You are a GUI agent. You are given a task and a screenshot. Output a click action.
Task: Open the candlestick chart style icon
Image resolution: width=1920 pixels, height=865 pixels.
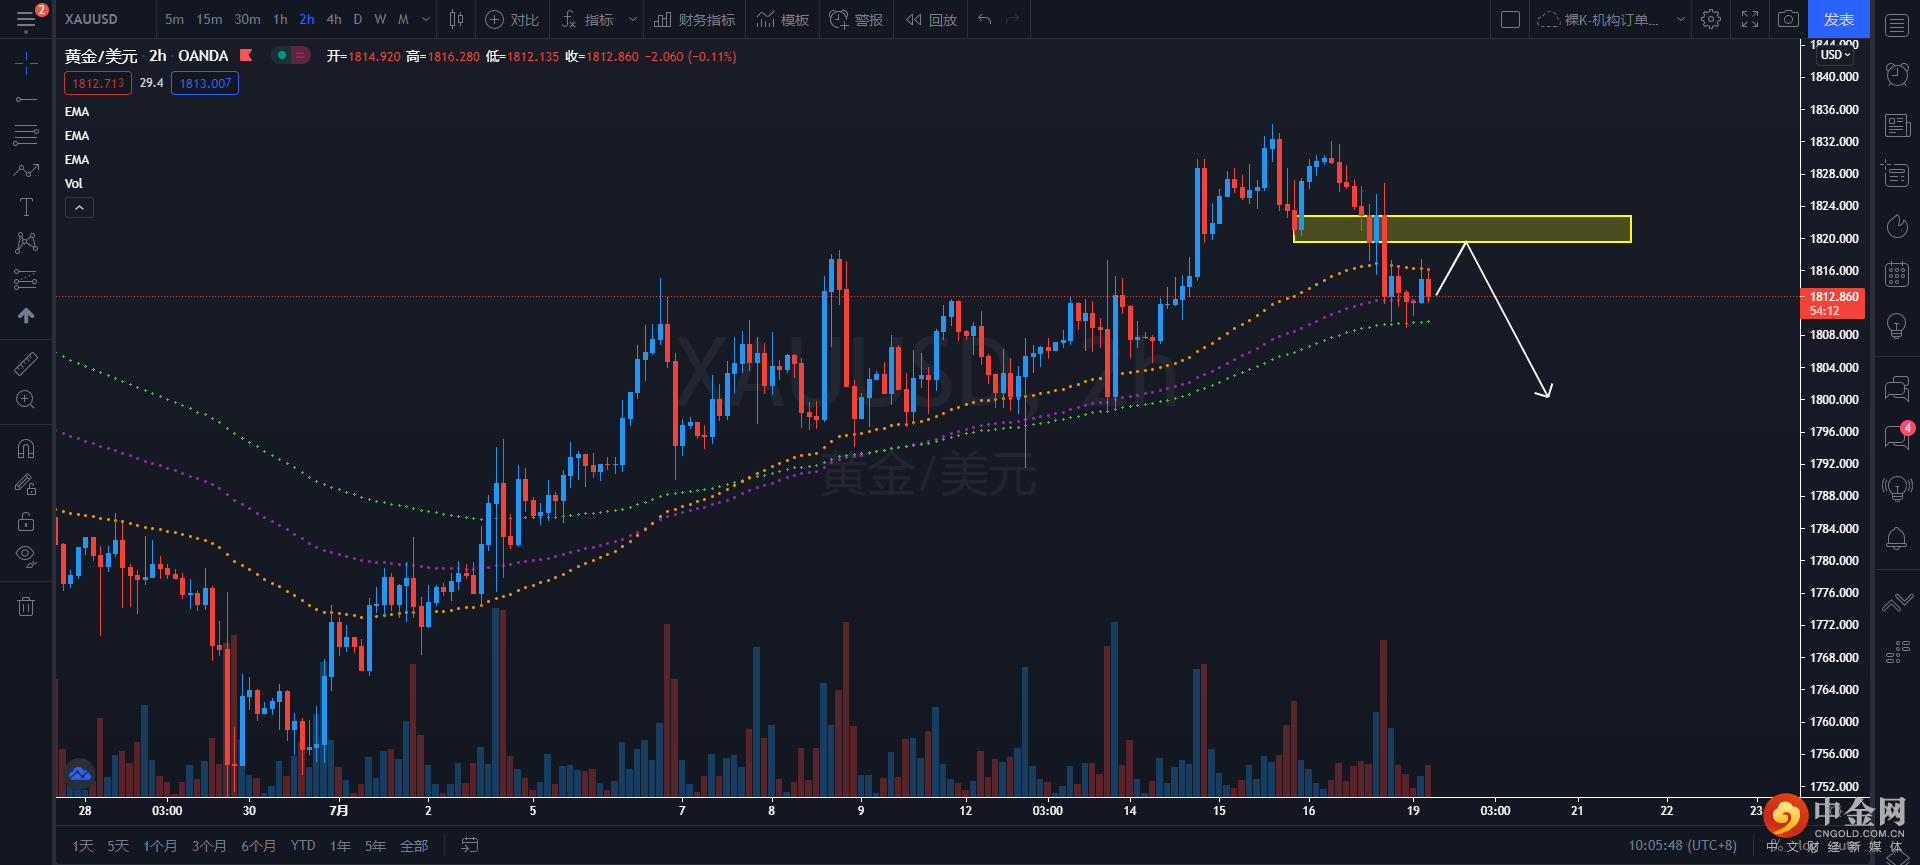457,19
